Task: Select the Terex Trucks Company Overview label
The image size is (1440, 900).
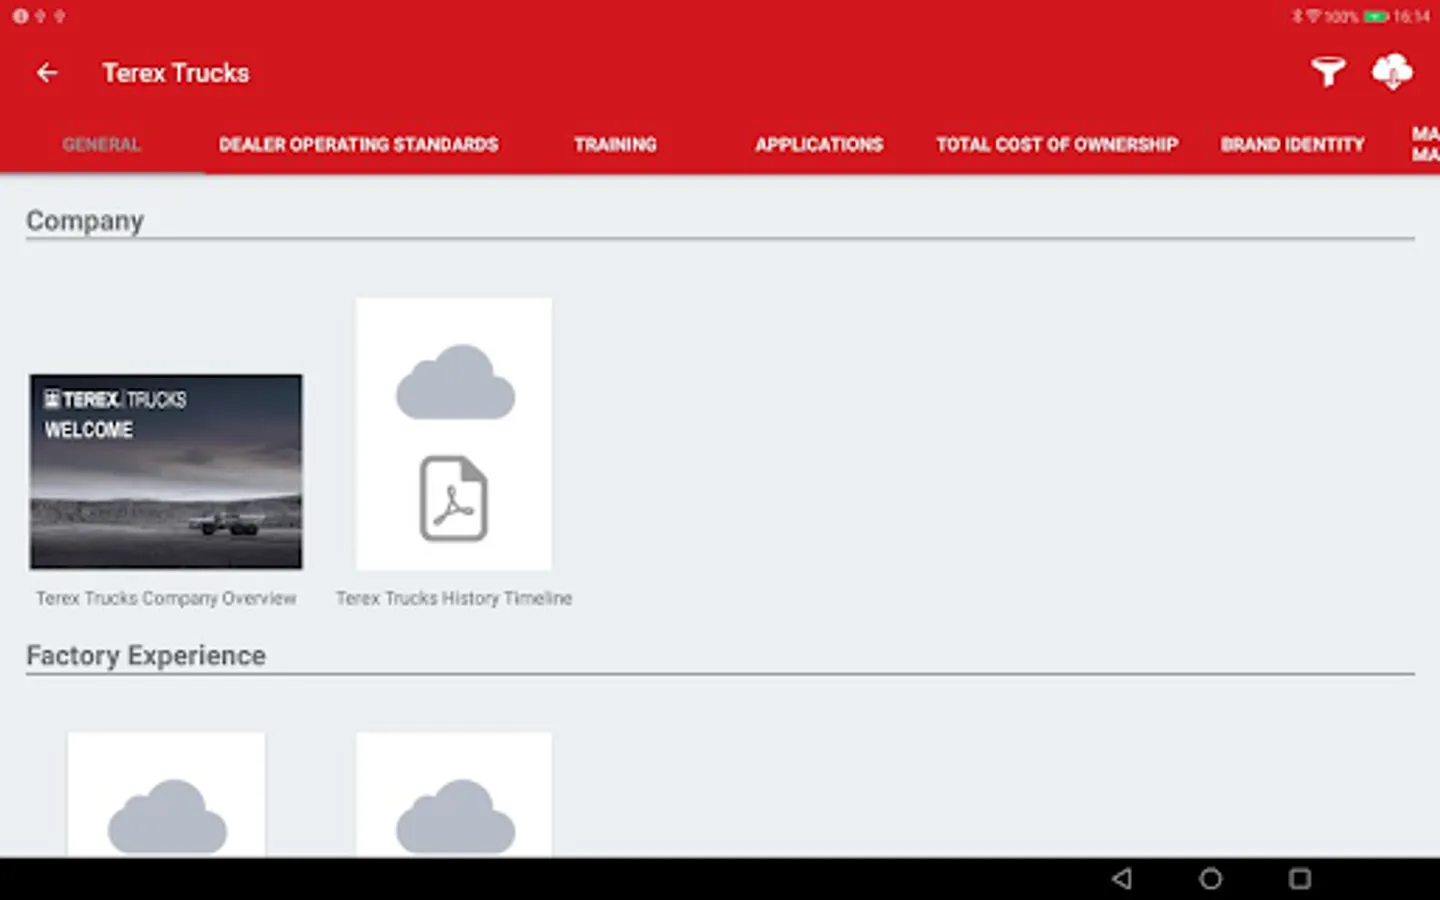Action: pos(166,598)
